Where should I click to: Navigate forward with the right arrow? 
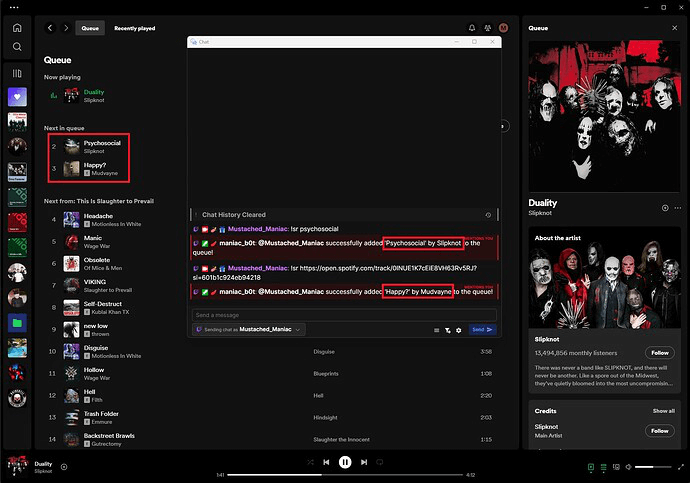point(66,28)
